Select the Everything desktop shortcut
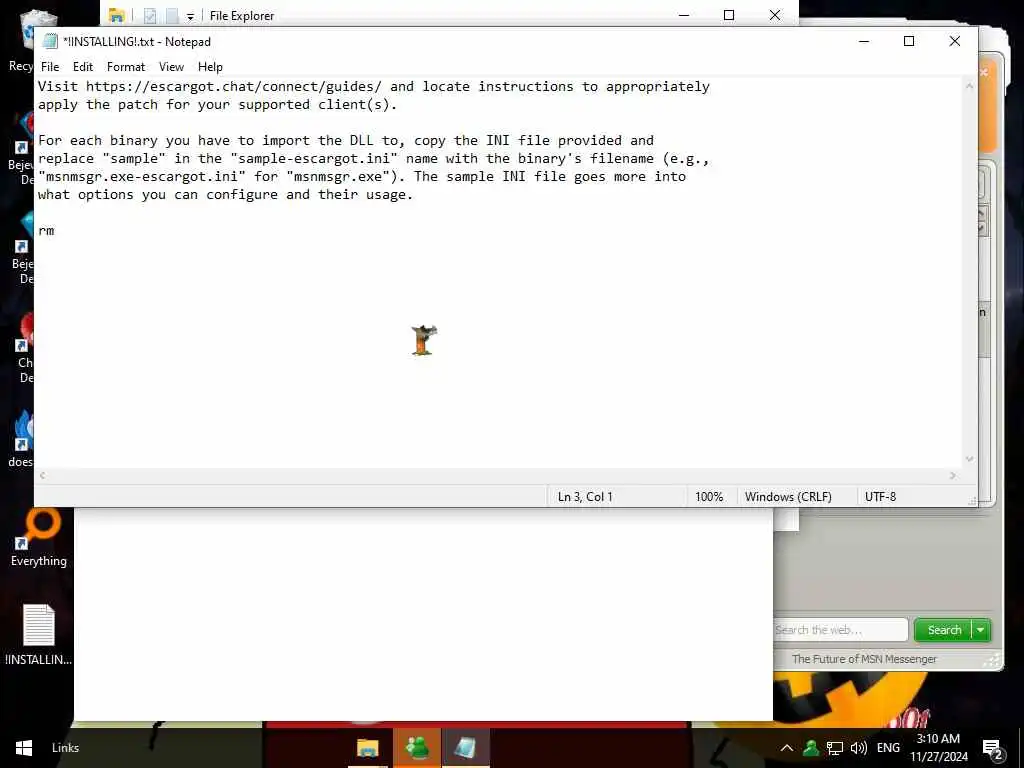 click(x=39, y=539)
